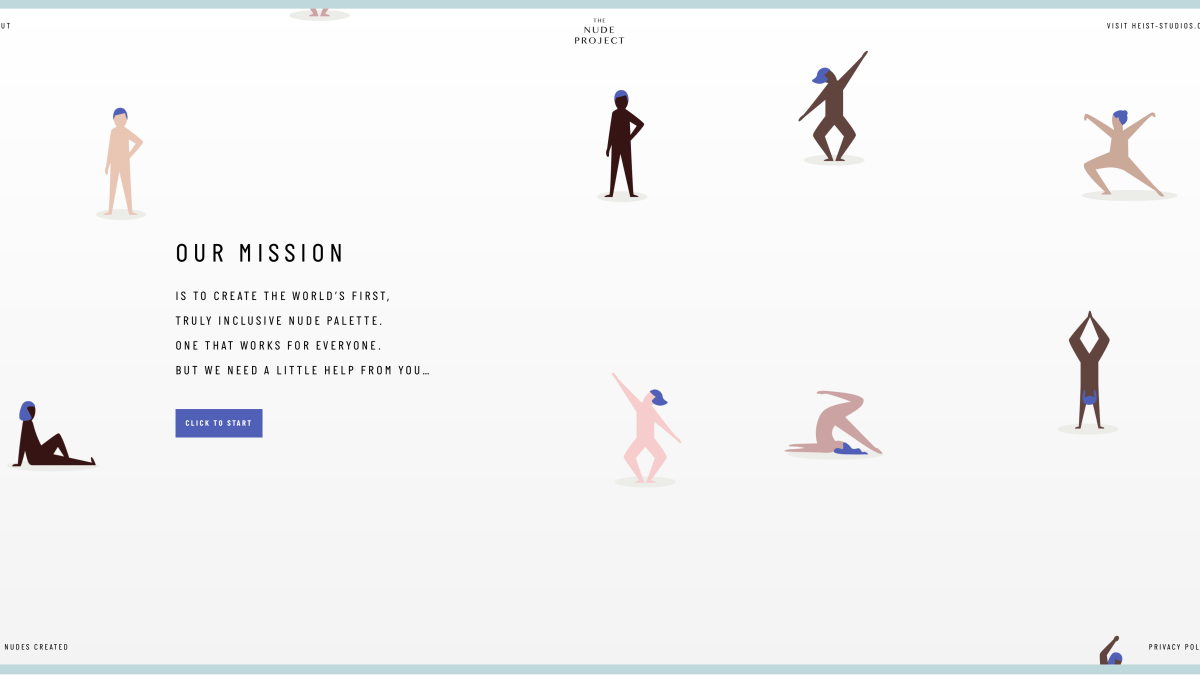Click the brown handstand figure with arms overhead
The height and width of the screenshot is (675, 1200).
tap(1088, 370)
